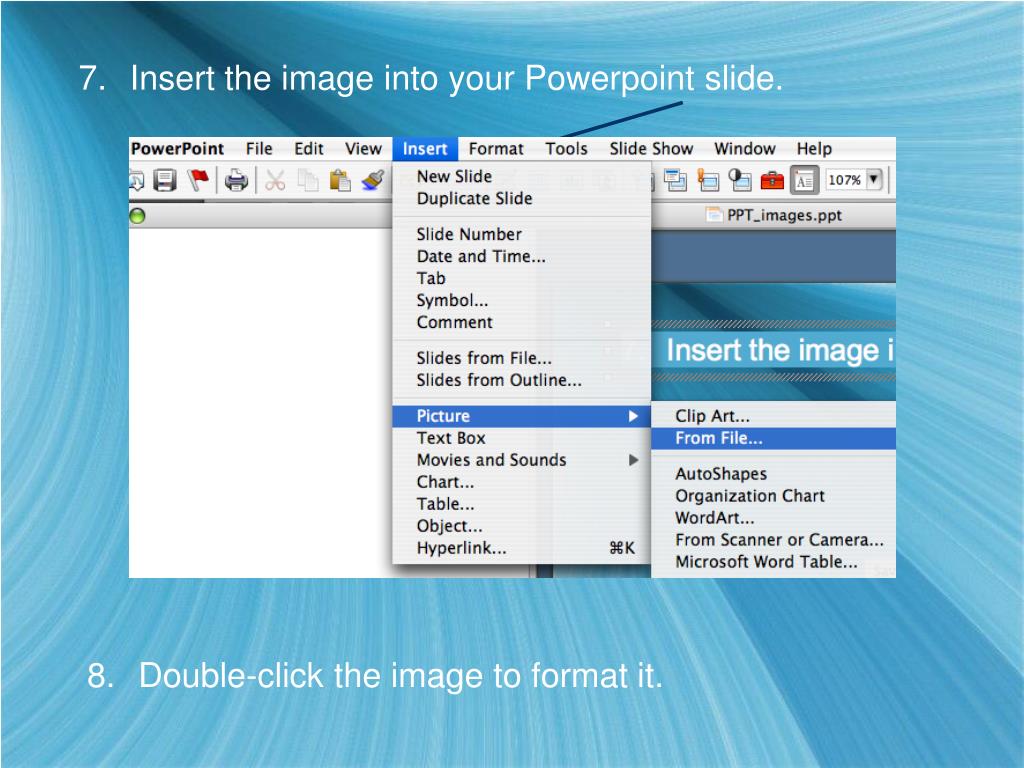Open the Tools menu
This screenshot has width=1024, height=768.
pos(566,149)
